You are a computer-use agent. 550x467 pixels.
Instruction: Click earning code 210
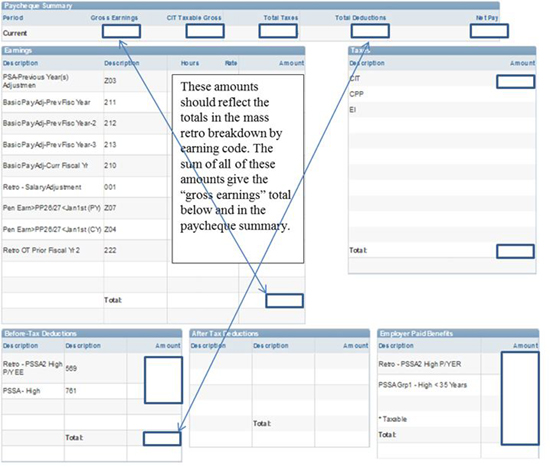pyautogui.click(x=110, y=166)
